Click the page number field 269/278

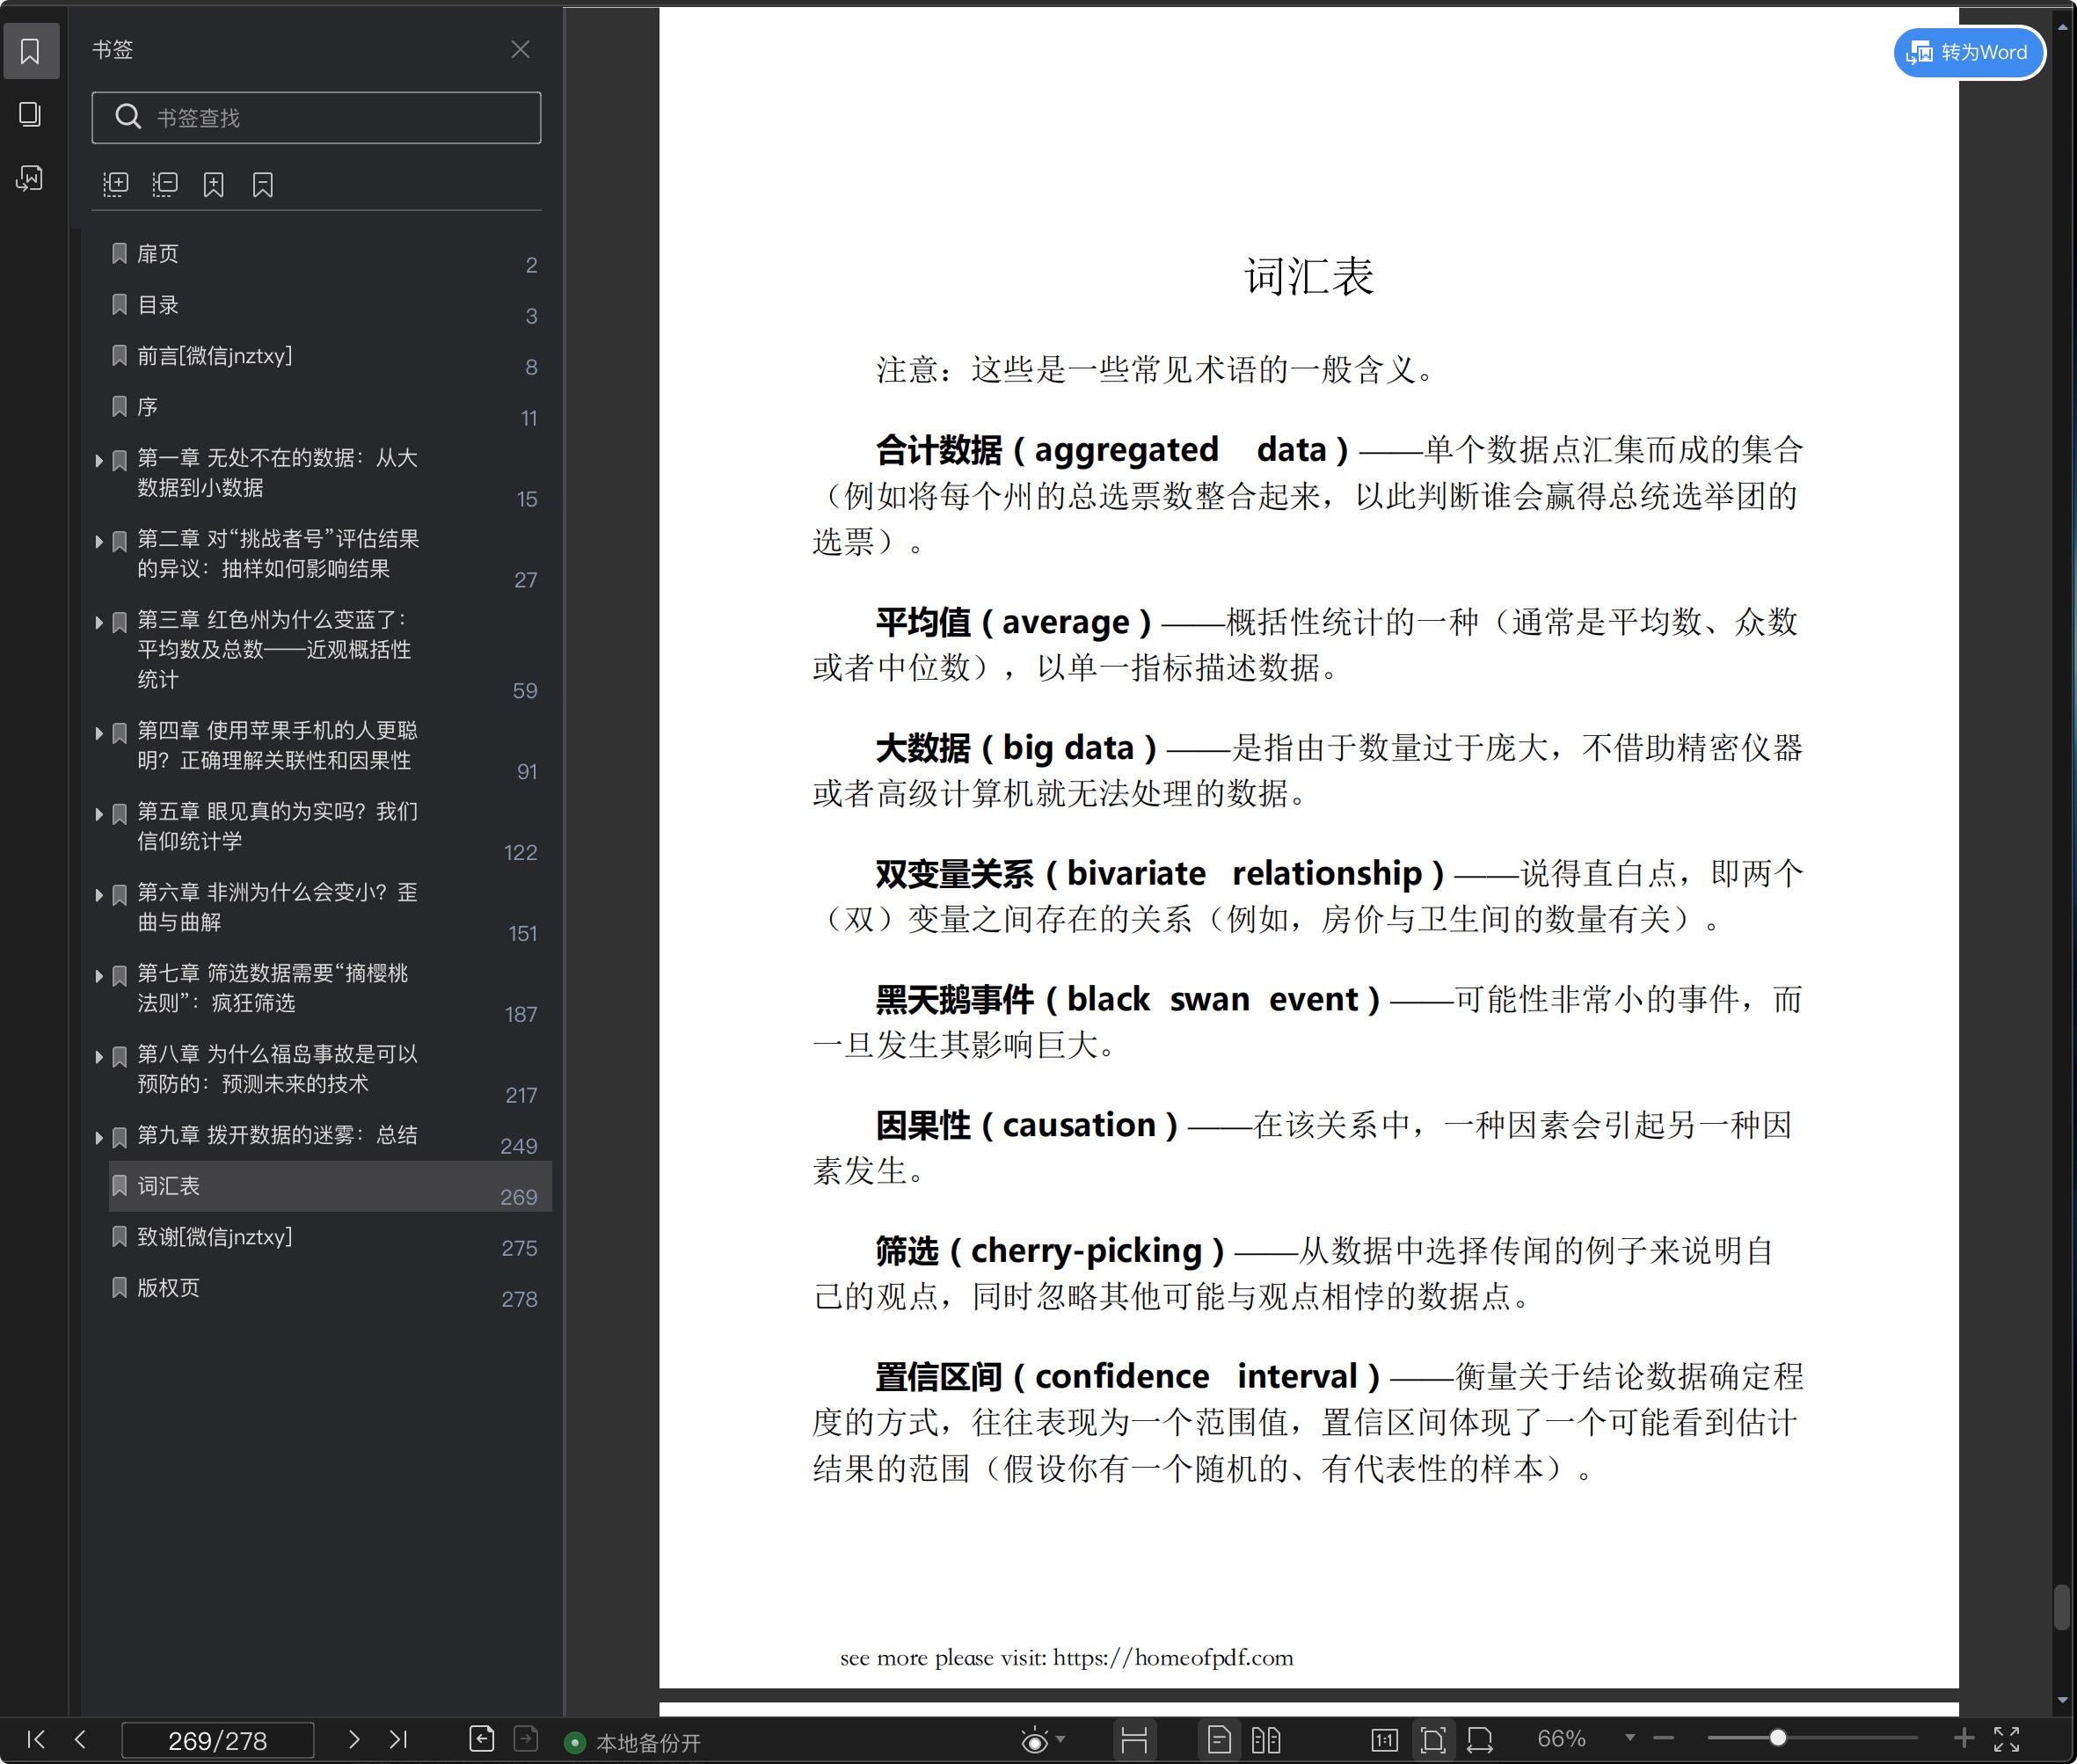click(217, 1740)
